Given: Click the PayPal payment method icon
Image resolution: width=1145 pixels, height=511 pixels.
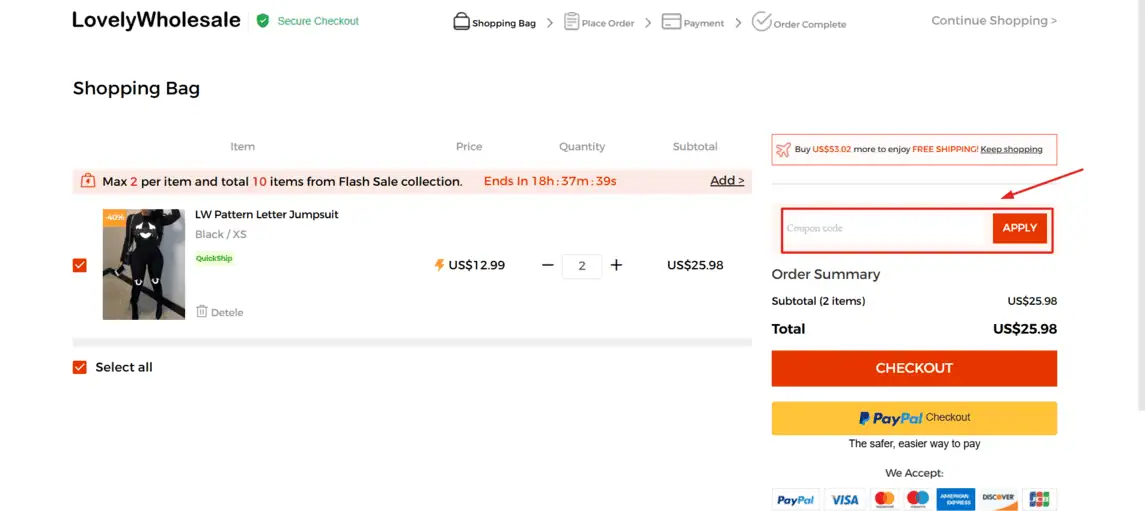Looking at the screenshot, I should (x=796, y=500).
